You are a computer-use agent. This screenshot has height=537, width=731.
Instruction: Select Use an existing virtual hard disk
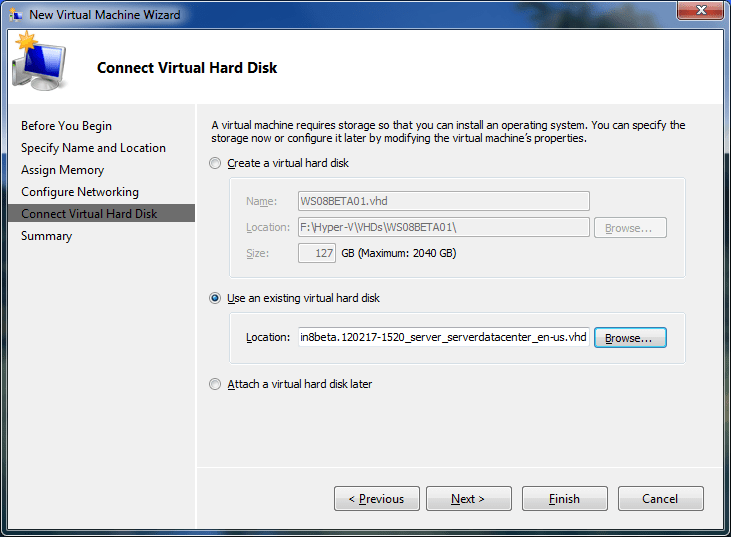coord(216,298)
